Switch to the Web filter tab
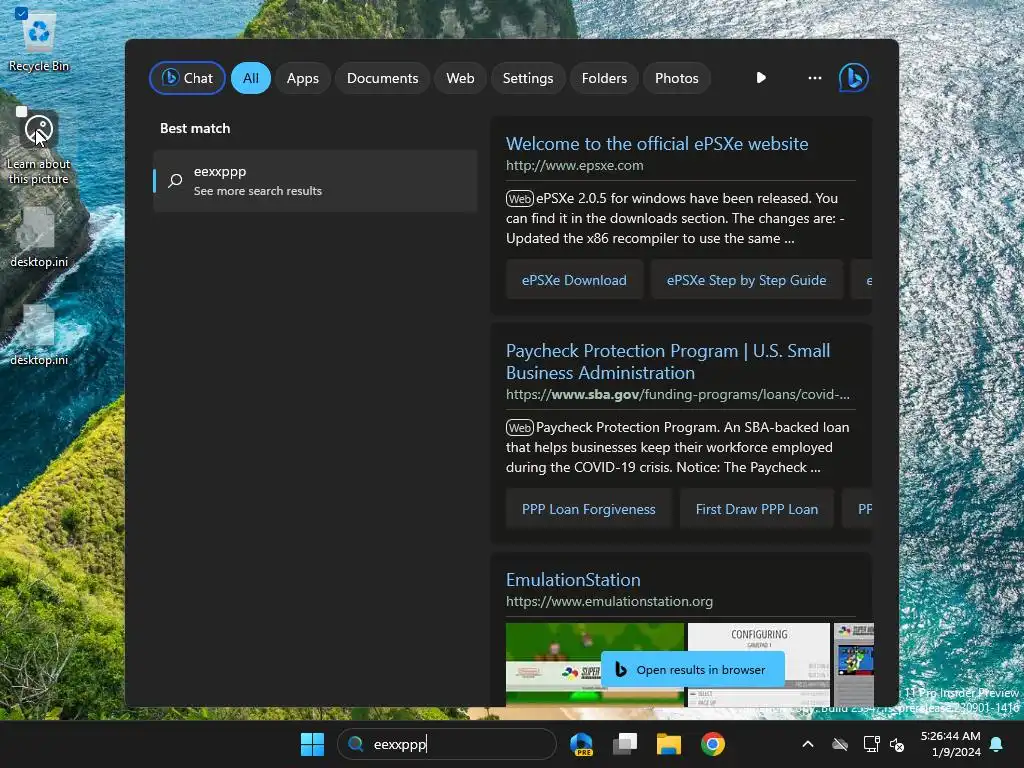The width and height of the screenshot is (1024, 768). click(x=460, y=78)
